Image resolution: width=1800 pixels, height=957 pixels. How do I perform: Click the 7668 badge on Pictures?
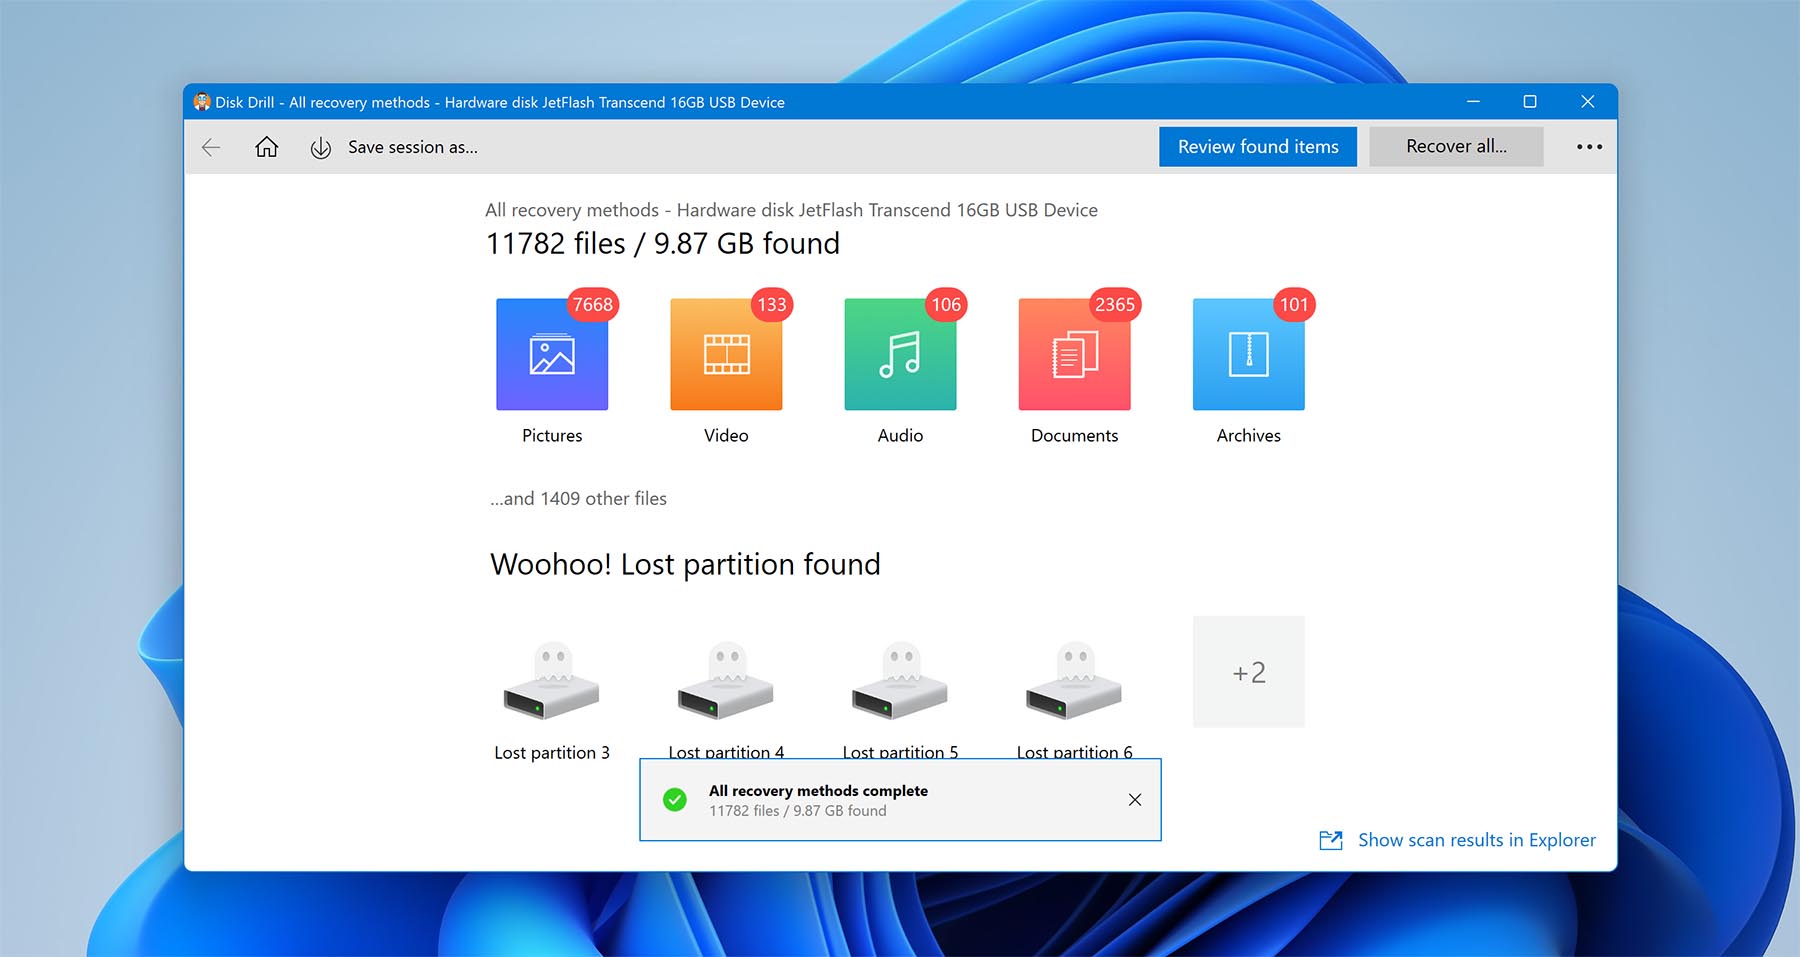coord(593,304)
